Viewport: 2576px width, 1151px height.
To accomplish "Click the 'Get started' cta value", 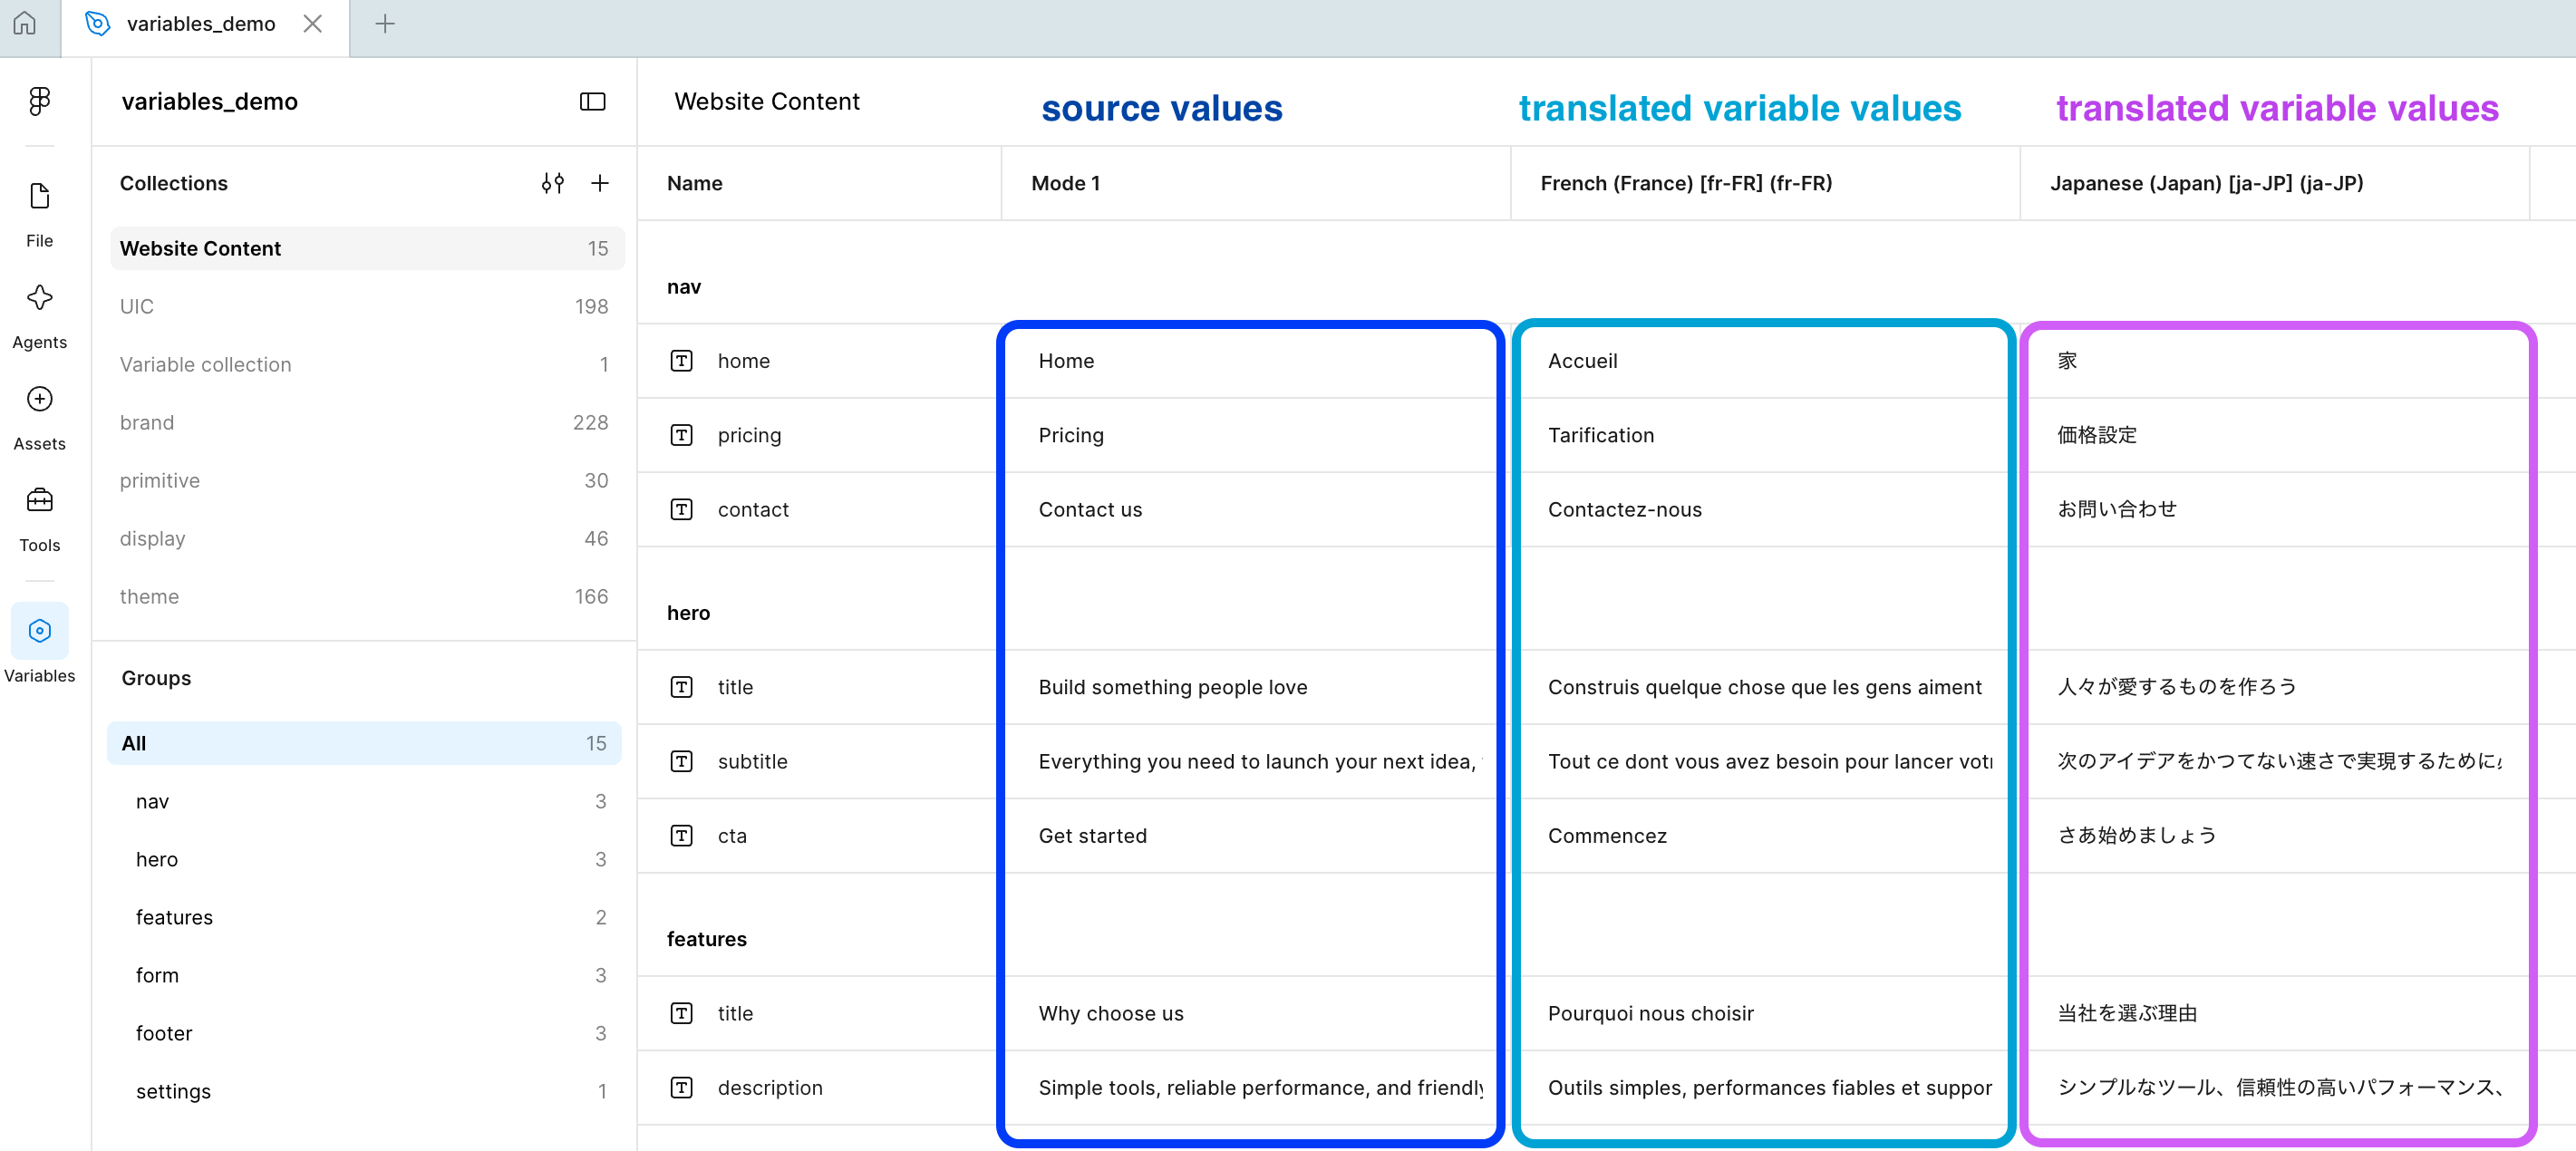I will [x=1092, y=835].
